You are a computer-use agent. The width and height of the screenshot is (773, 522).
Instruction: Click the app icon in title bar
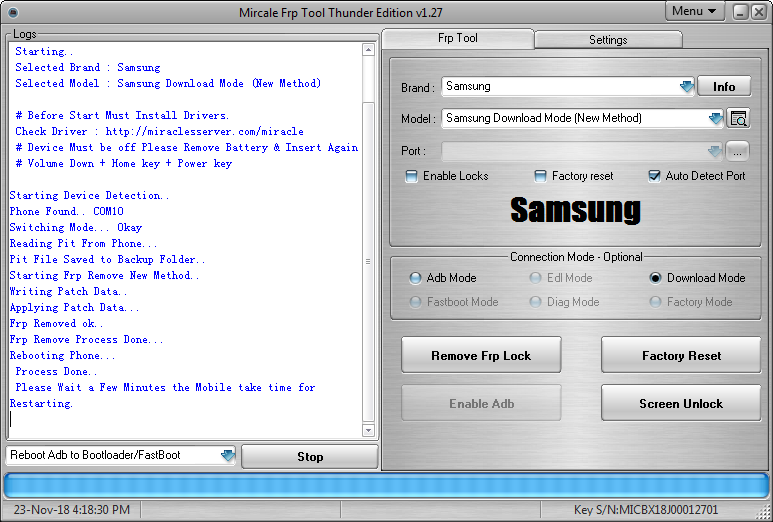tap(14, 12)
